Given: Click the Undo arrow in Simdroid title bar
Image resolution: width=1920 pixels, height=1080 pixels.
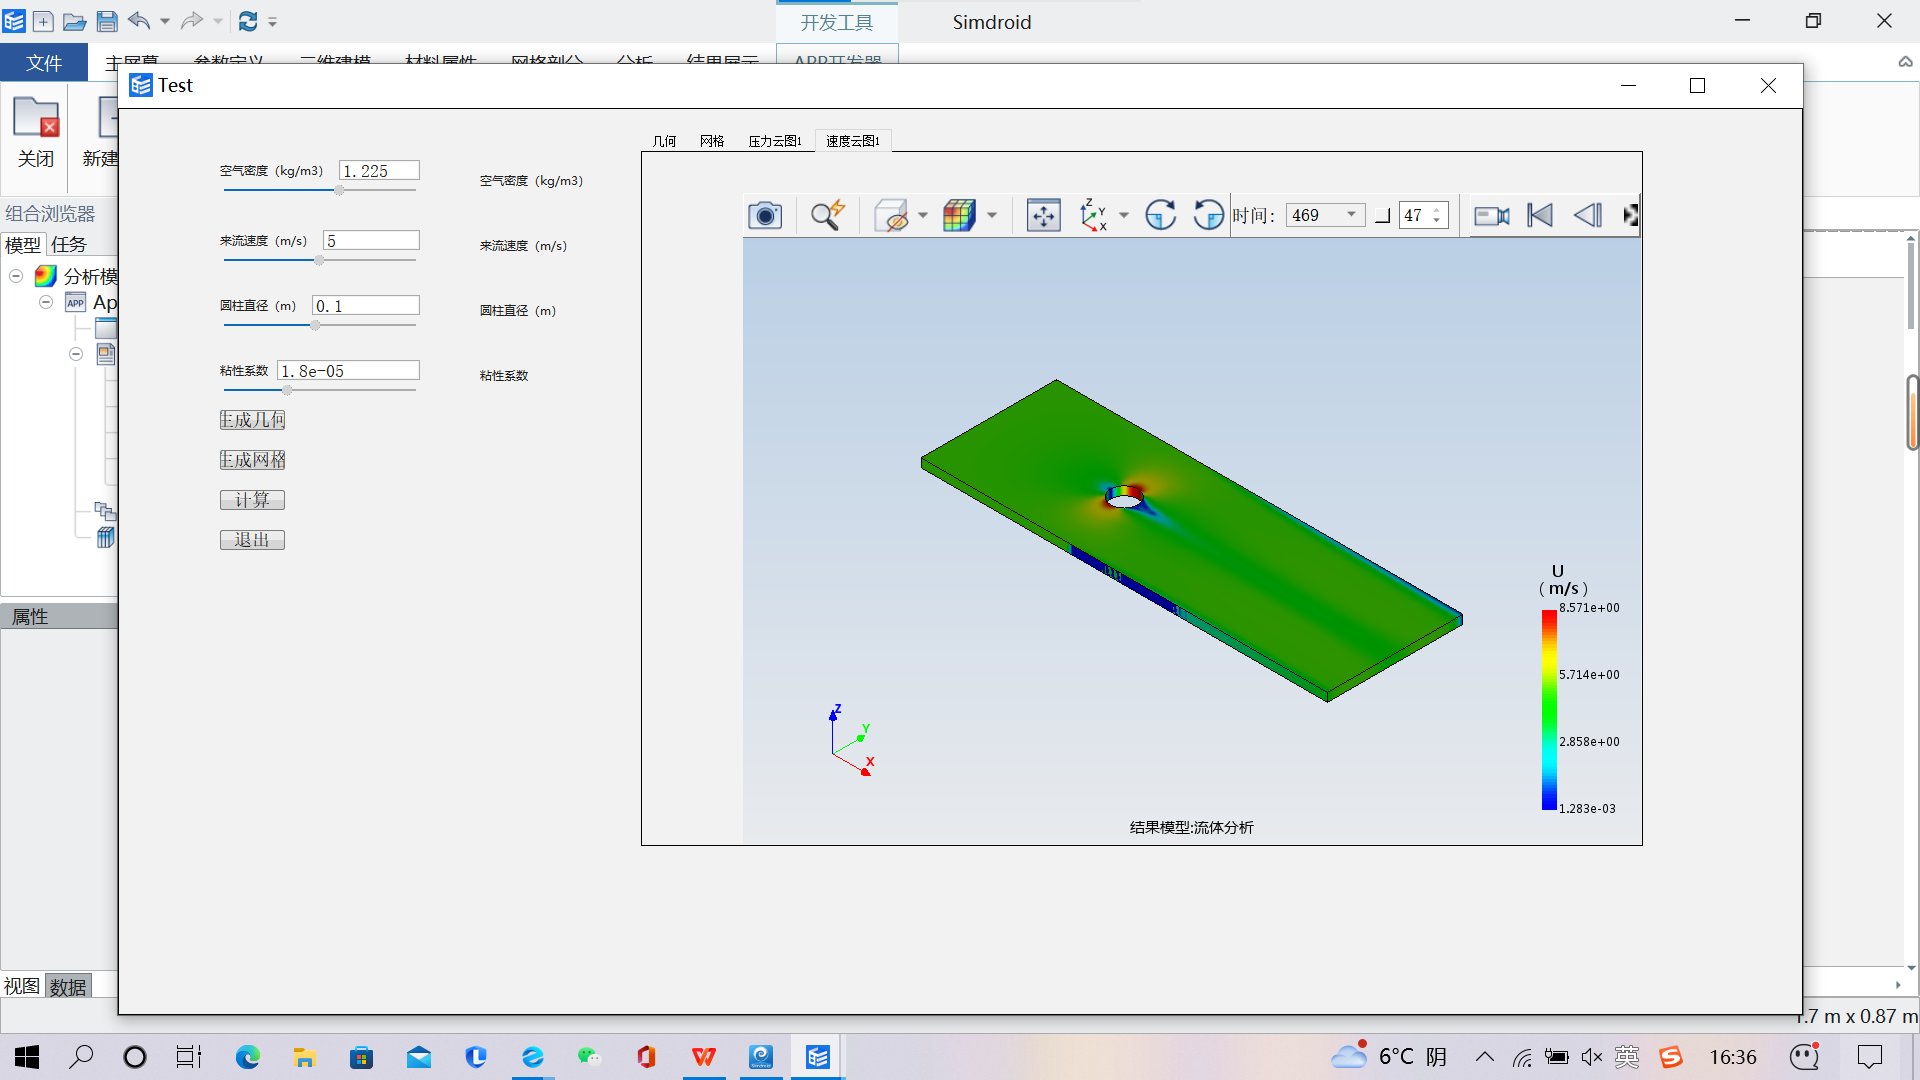Looking at the screenshot, I should pyautogui.click(x=139, y=20).
